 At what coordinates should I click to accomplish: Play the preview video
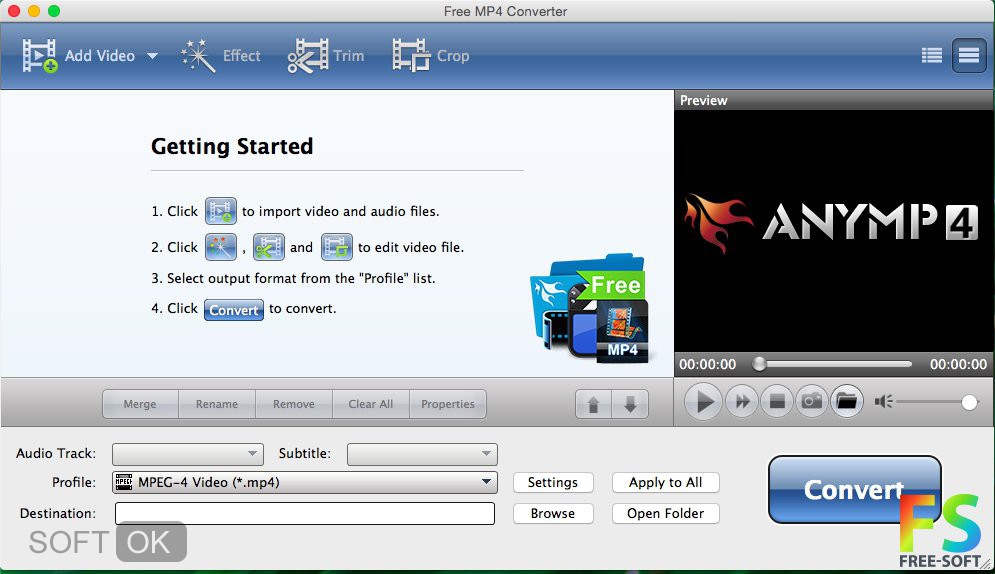point(703,401)
